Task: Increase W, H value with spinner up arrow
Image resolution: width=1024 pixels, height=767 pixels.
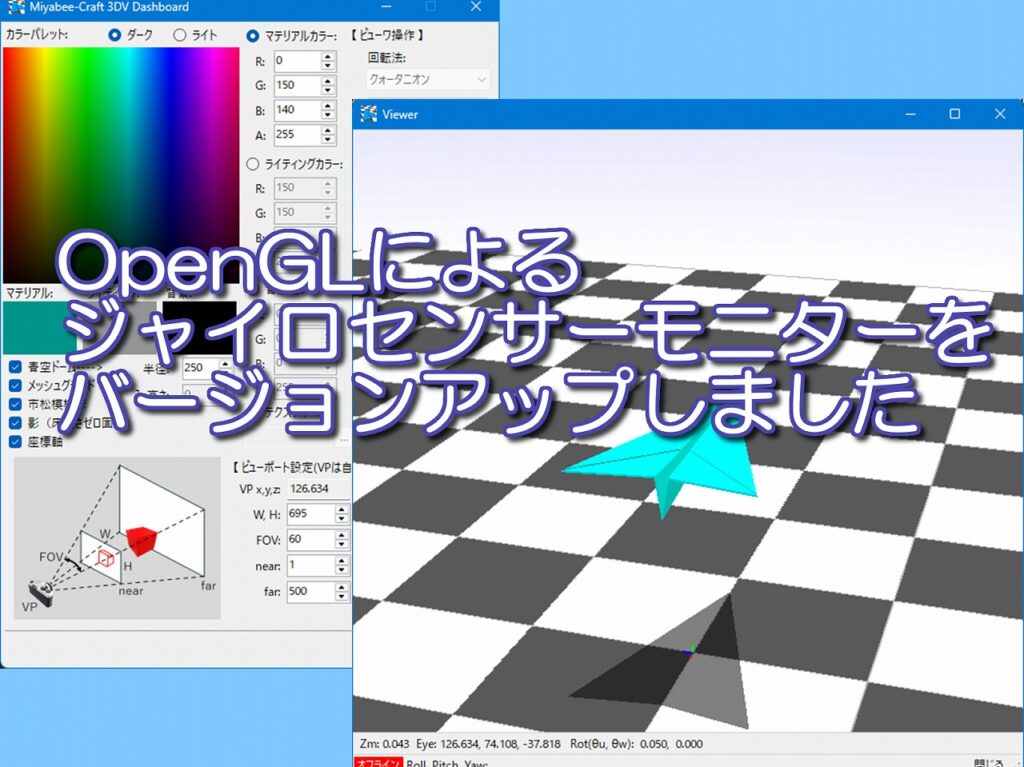Action: [x=342, y=510]
